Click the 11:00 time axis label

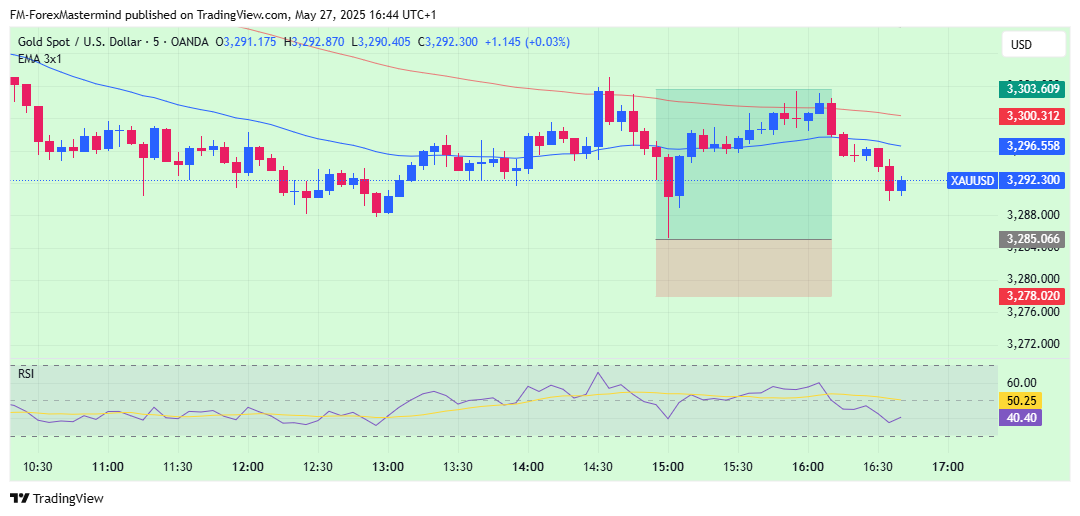108,466
